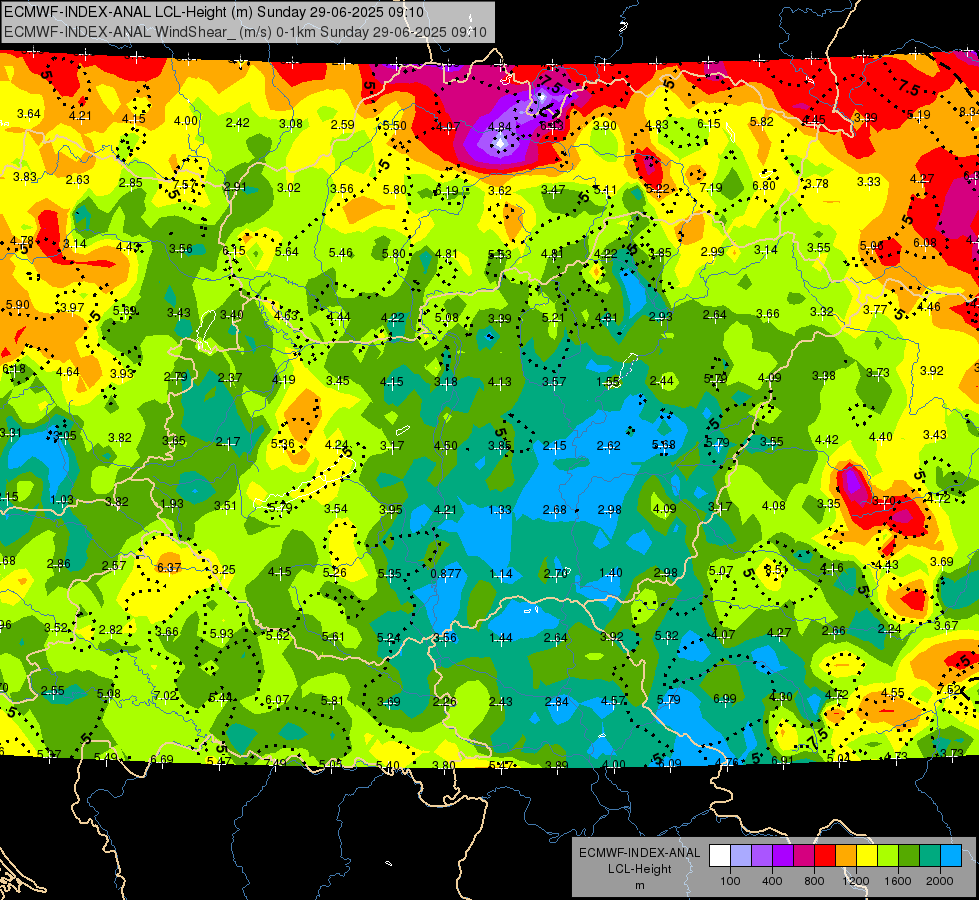Click the 7.62 wind shear value

tap(948, 690)
